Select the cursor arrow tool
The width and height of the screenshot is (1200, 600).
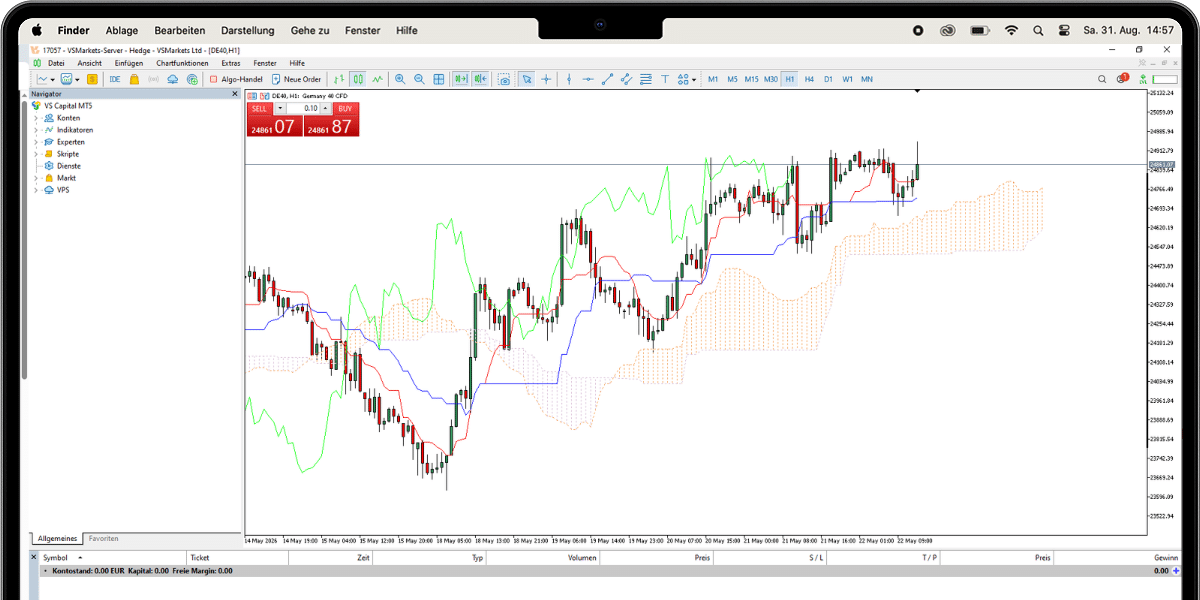coord(527,79)
